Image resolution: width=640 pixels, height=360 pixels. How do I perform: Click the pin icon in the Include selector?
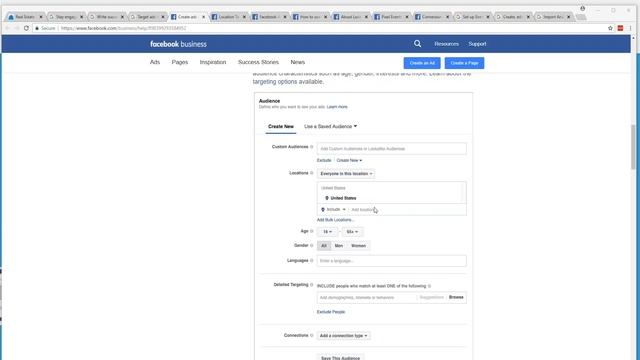(323, 209)
